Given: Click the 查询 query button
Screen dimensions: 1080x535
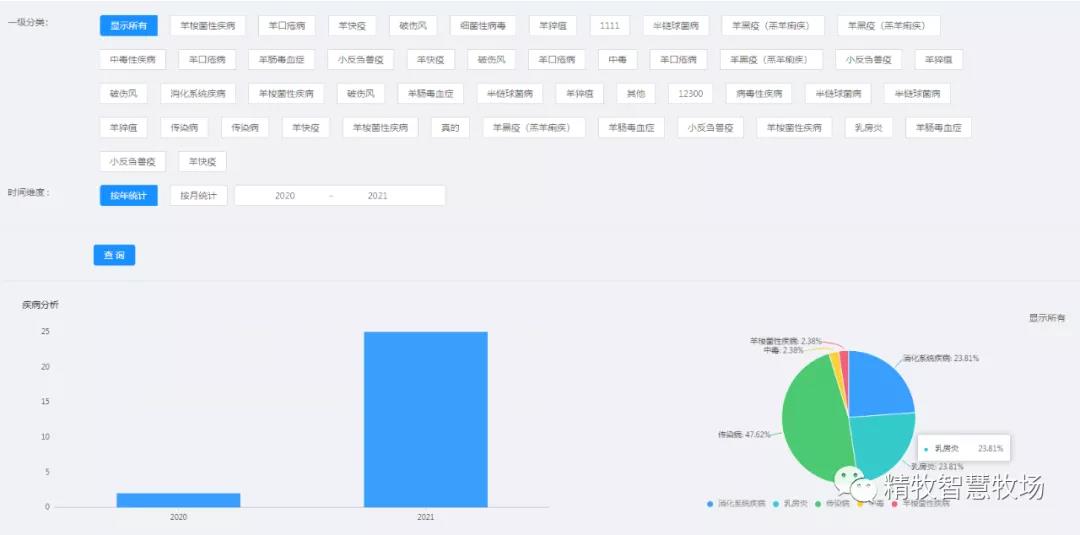Looking at the screenshot, I should [x=114, y=256].
